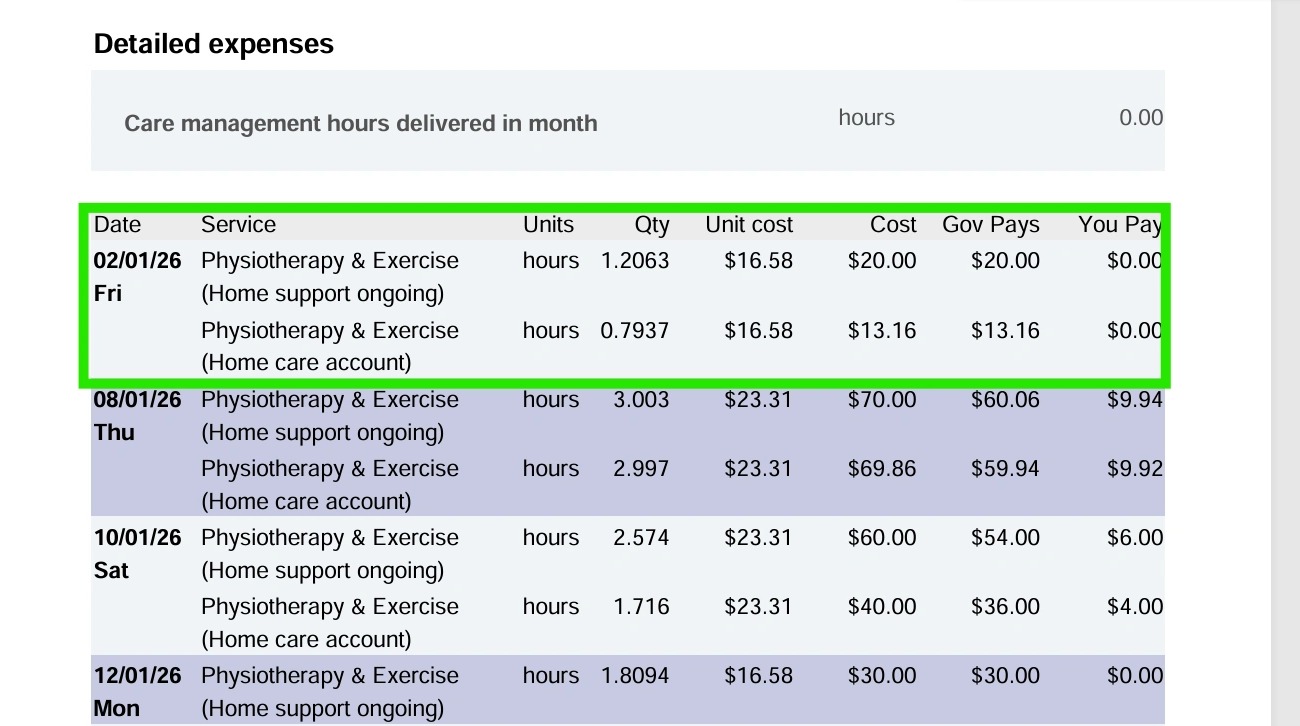Click the vertical scrollbar track on right
Viewport: 1300px width, 726px height.
(1285, 400)
